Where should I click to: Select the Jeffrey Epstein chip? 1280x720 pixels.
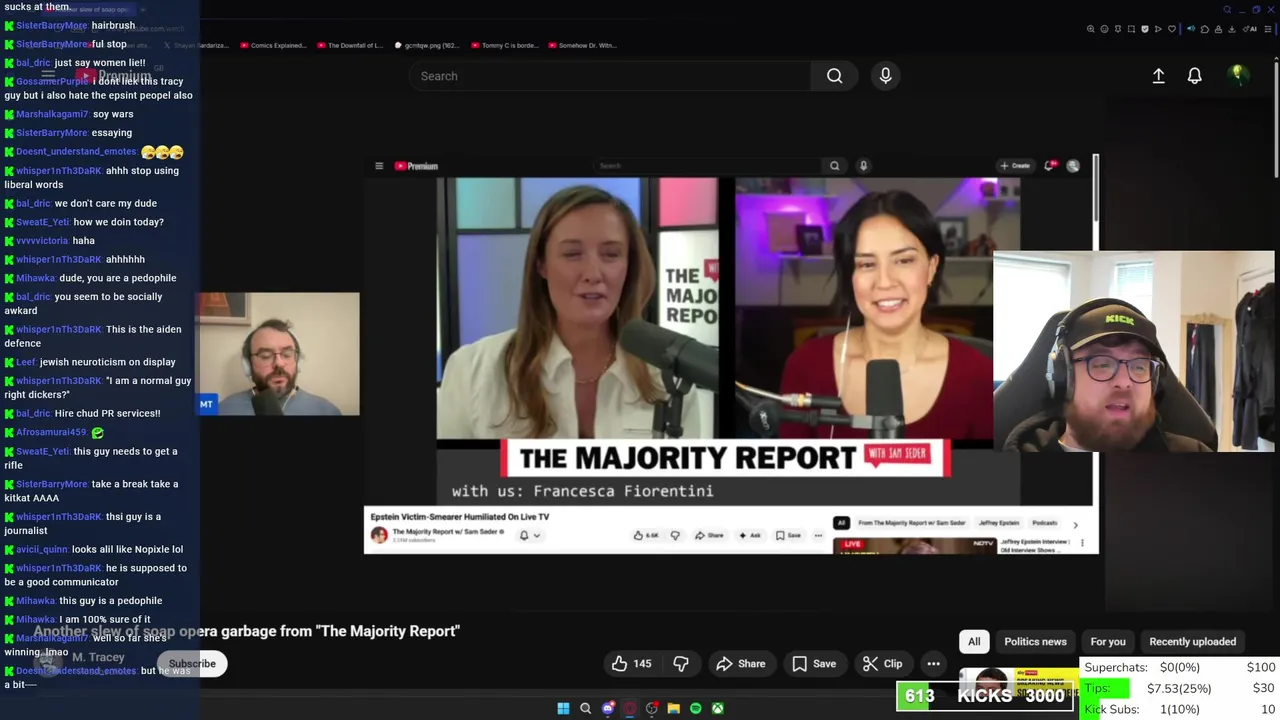(x=999, y=523)
